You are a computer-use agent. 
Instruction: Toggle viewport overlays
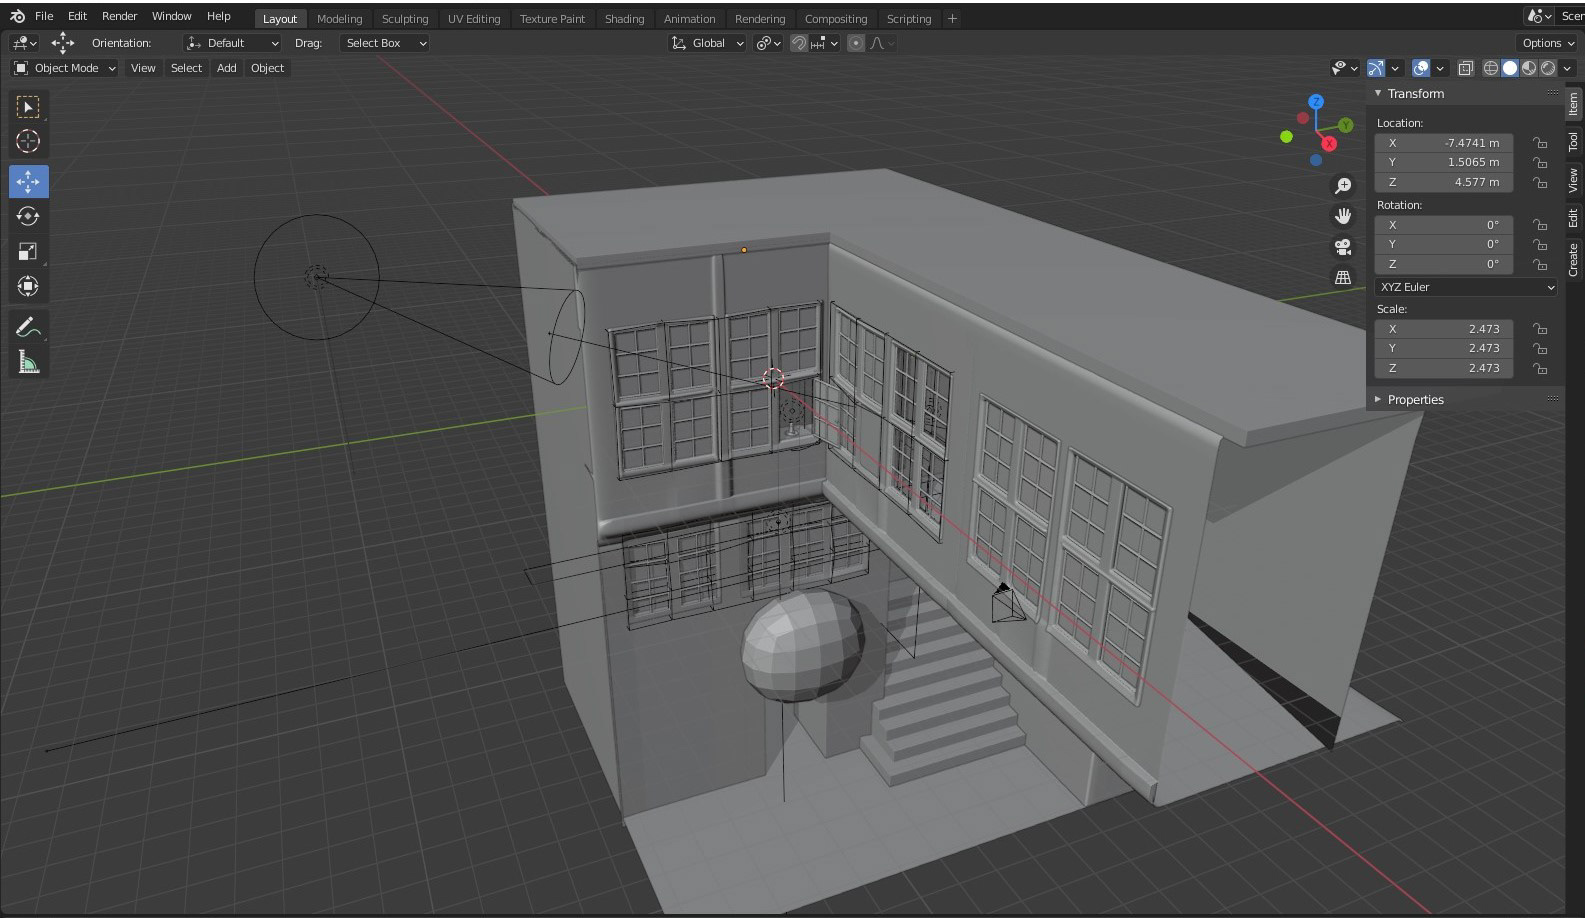[x=1421, y=68]
